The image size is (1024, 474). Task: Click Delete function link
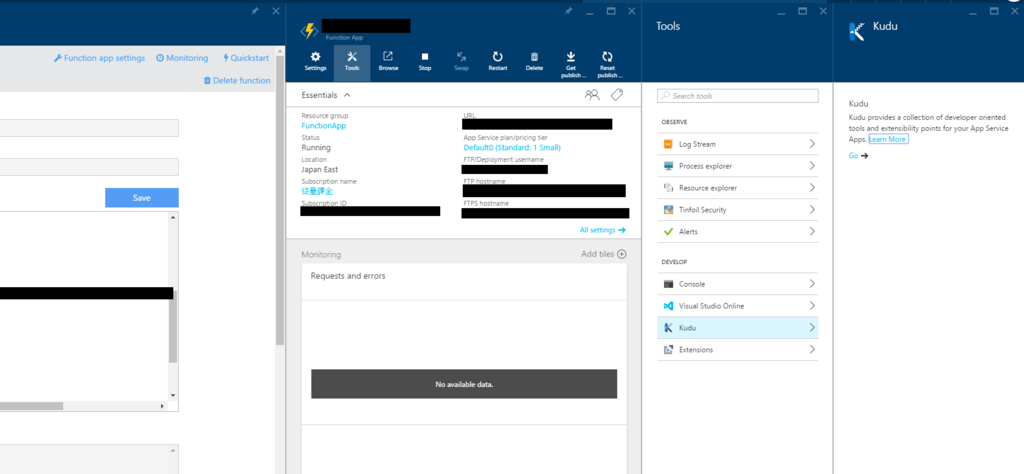tap(237, 80)
